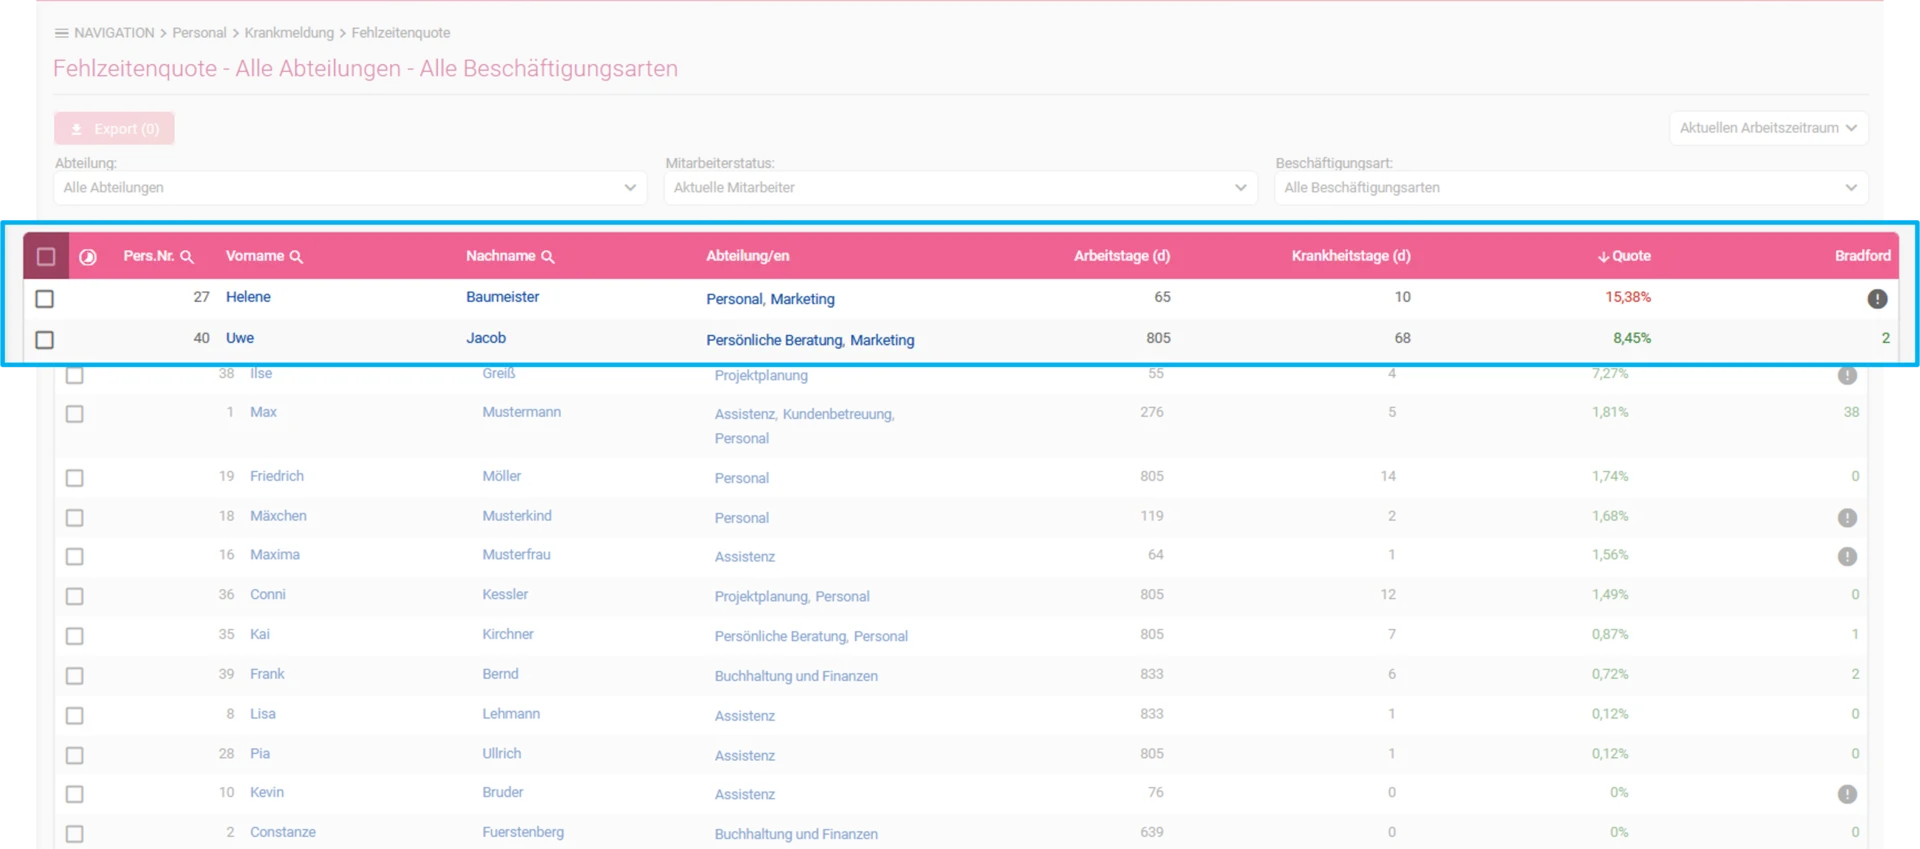
Task: Open Uwe first name link
Action: [x=240, y=338]
